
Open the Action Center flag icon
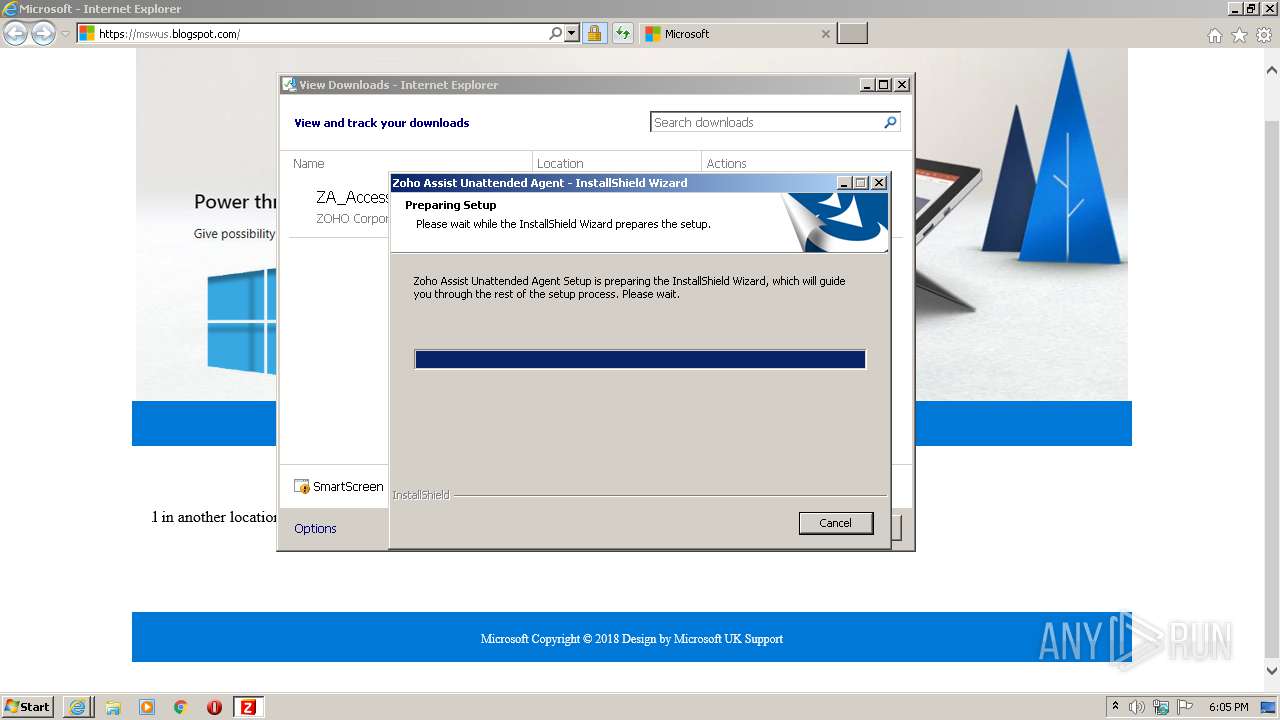point(1185,707)
